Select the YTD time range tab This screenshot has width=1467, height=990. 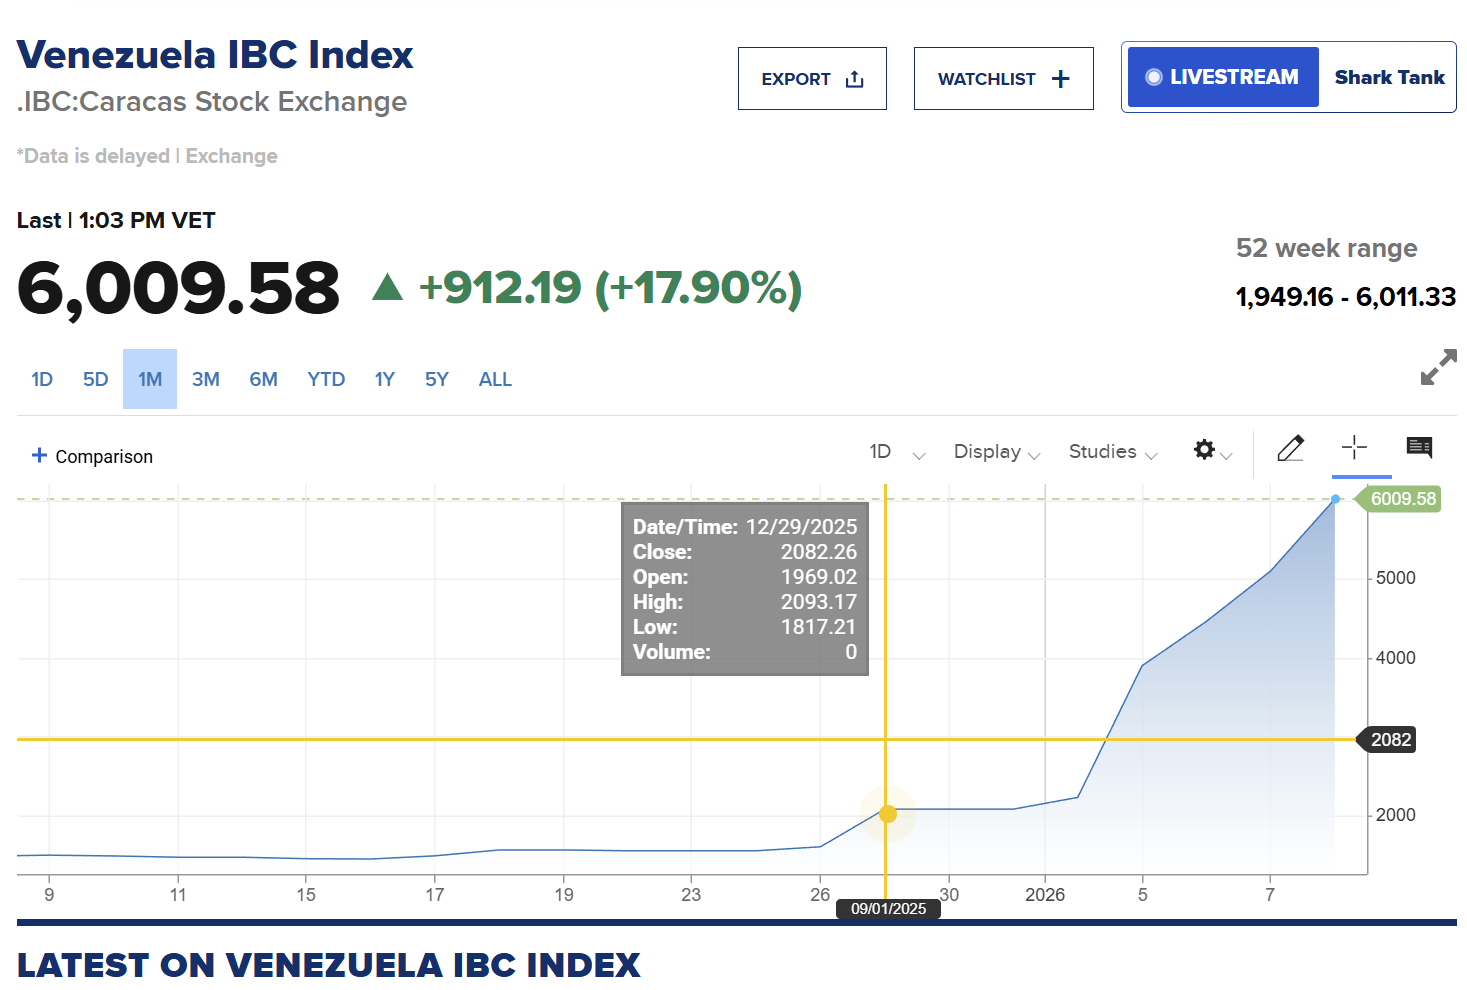coord(326,380)
